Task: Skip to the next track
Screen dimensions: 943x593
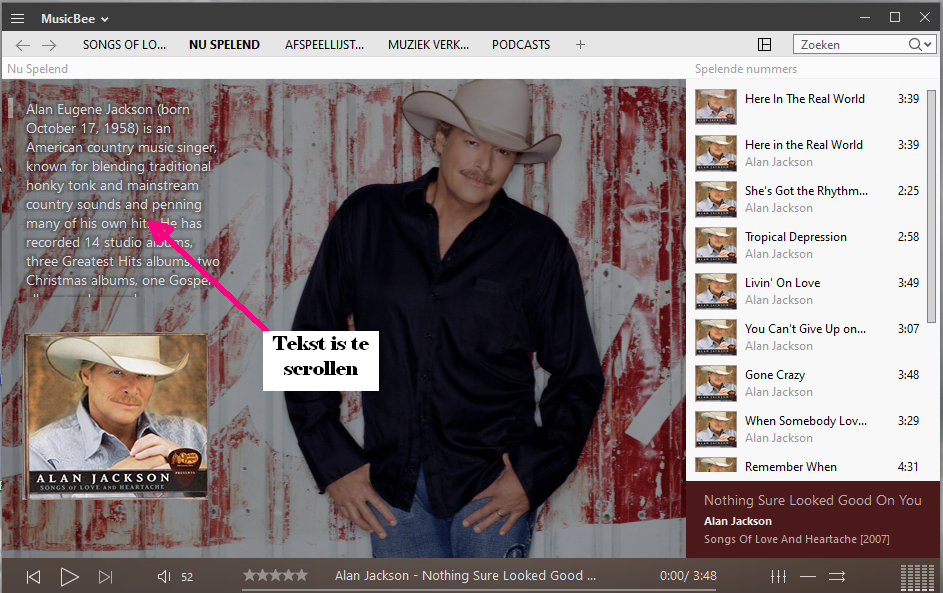Action: 105,577
